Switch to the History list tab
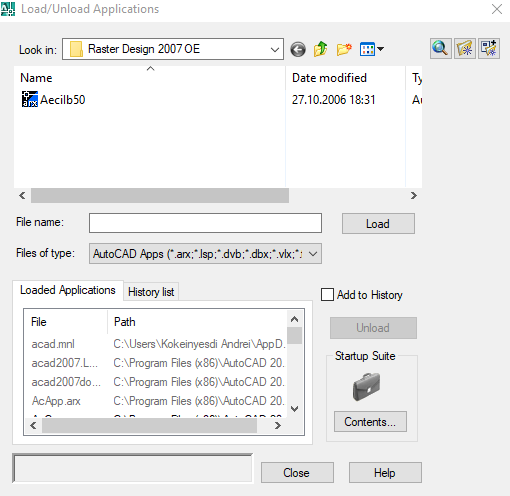510x496 pixels. pos(151,292)
